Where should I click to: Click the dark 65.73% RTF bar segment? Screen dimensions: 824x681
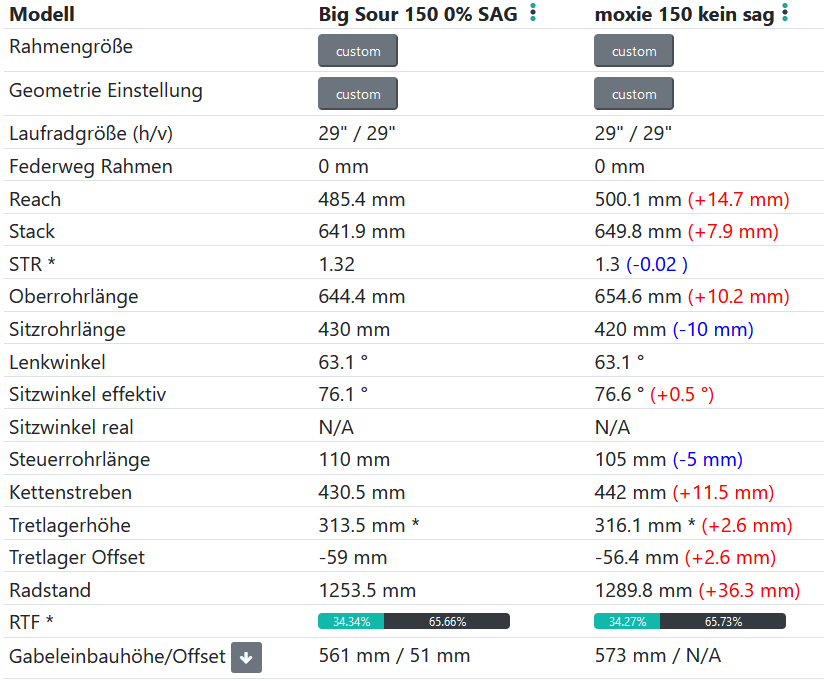click(x=723, y=621)
